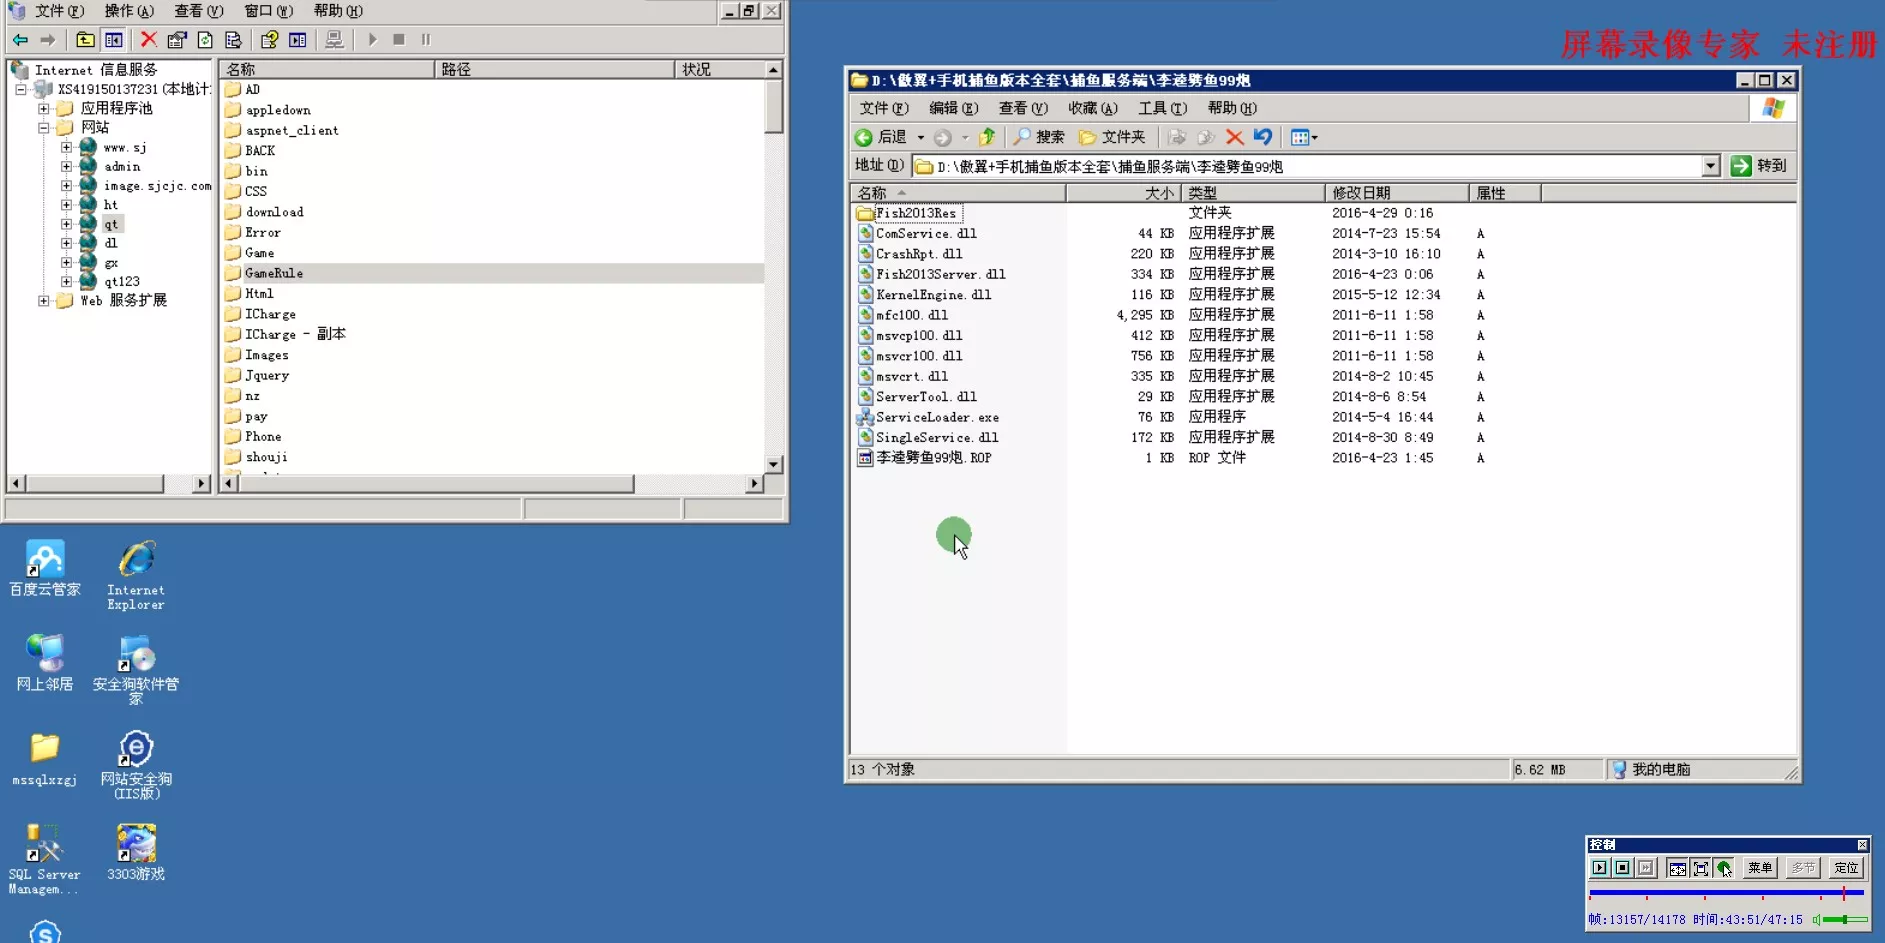
Task: Click the red delete X in IIS toolbar
Action: click(149, 39)
